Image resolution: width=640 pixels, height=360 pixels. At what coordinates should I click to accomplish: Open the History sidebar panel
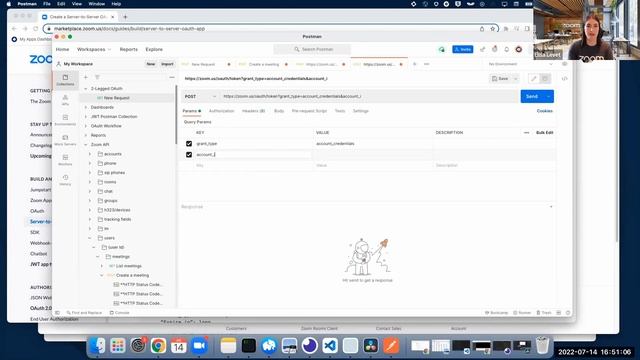pyautogui.click(x=65, y=180)
